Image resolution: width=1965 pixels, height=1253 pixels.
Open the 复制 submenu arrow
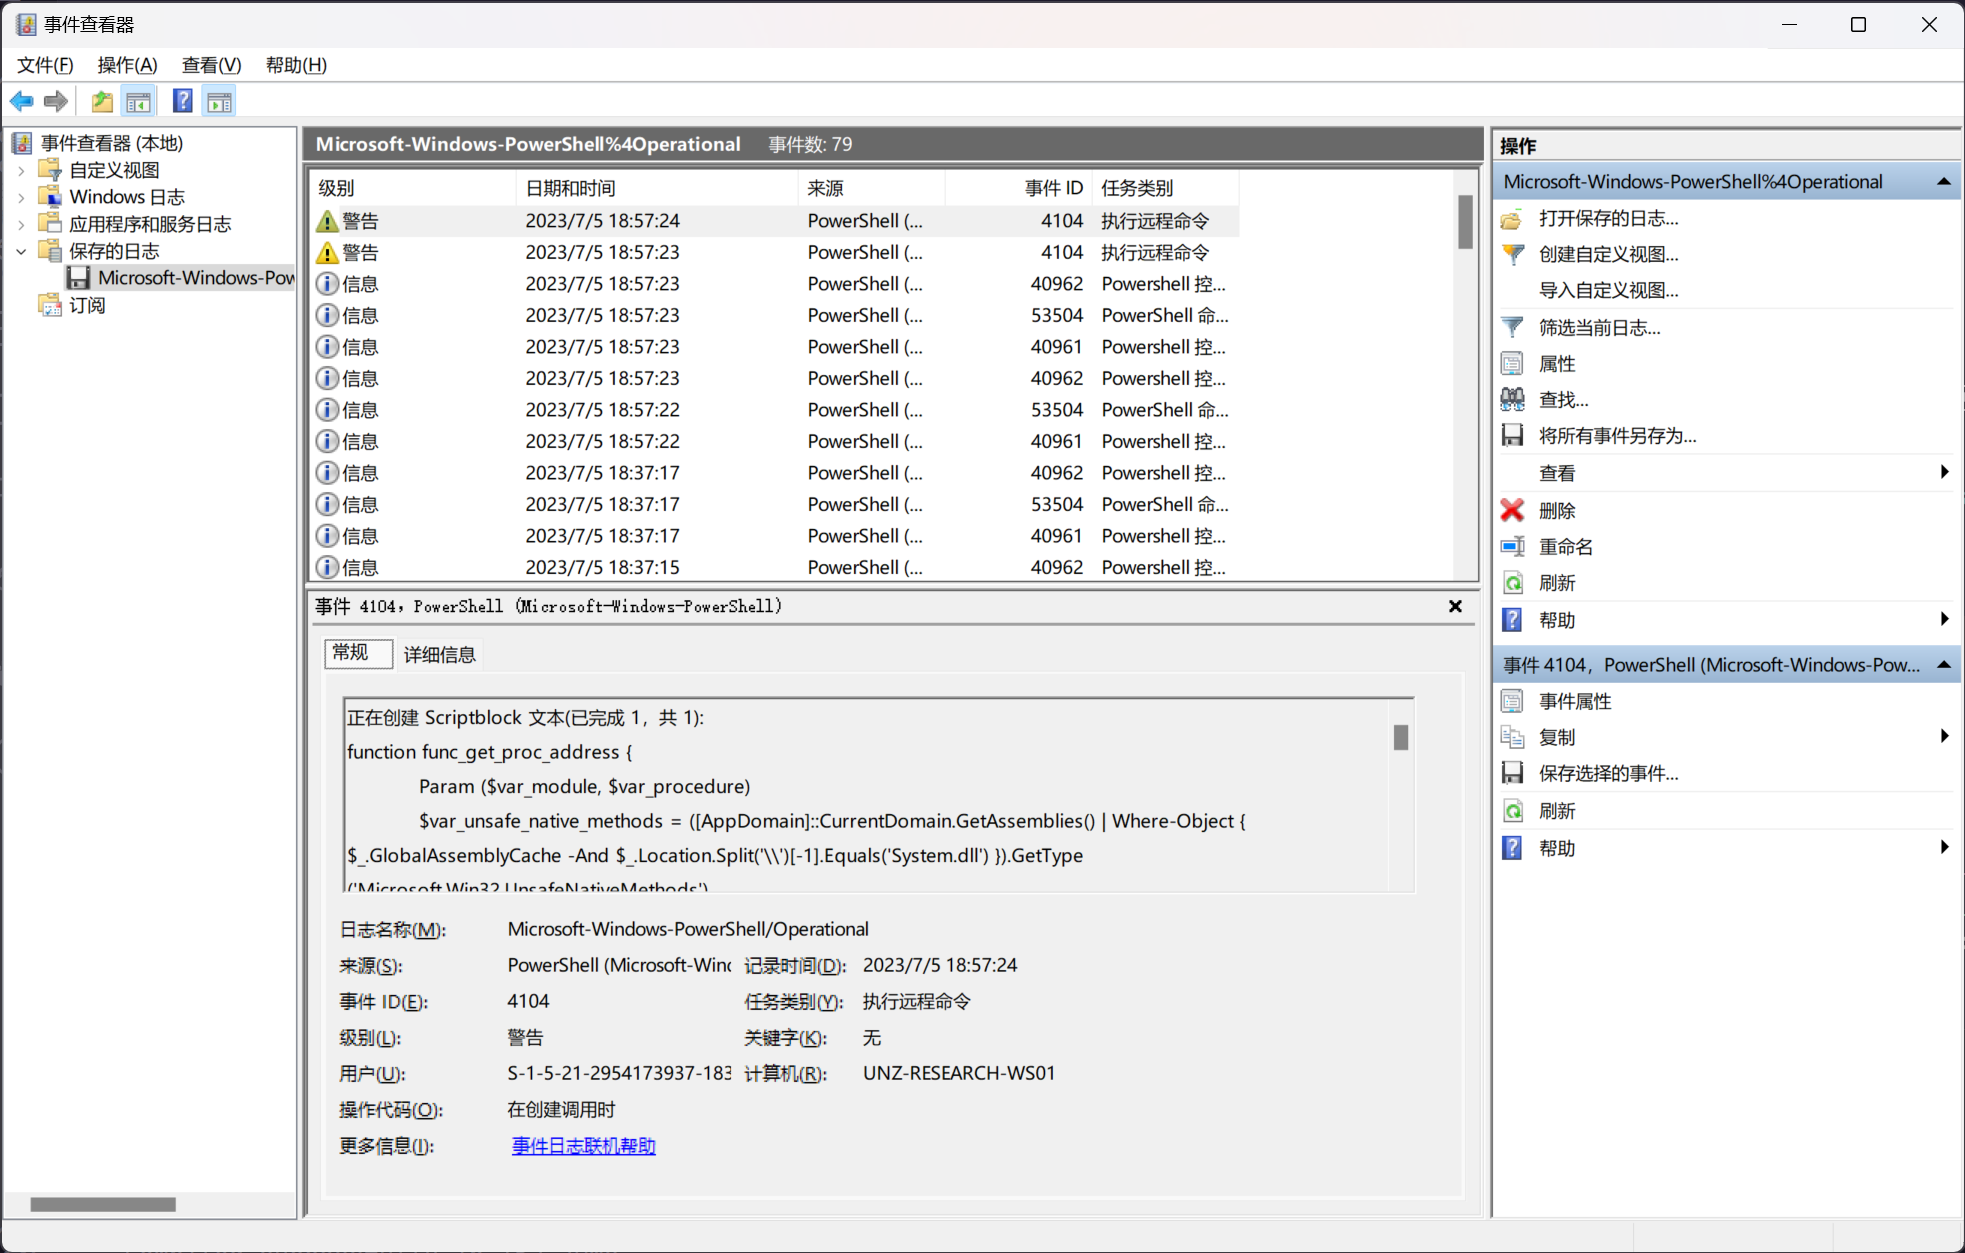pos(1944,737)
